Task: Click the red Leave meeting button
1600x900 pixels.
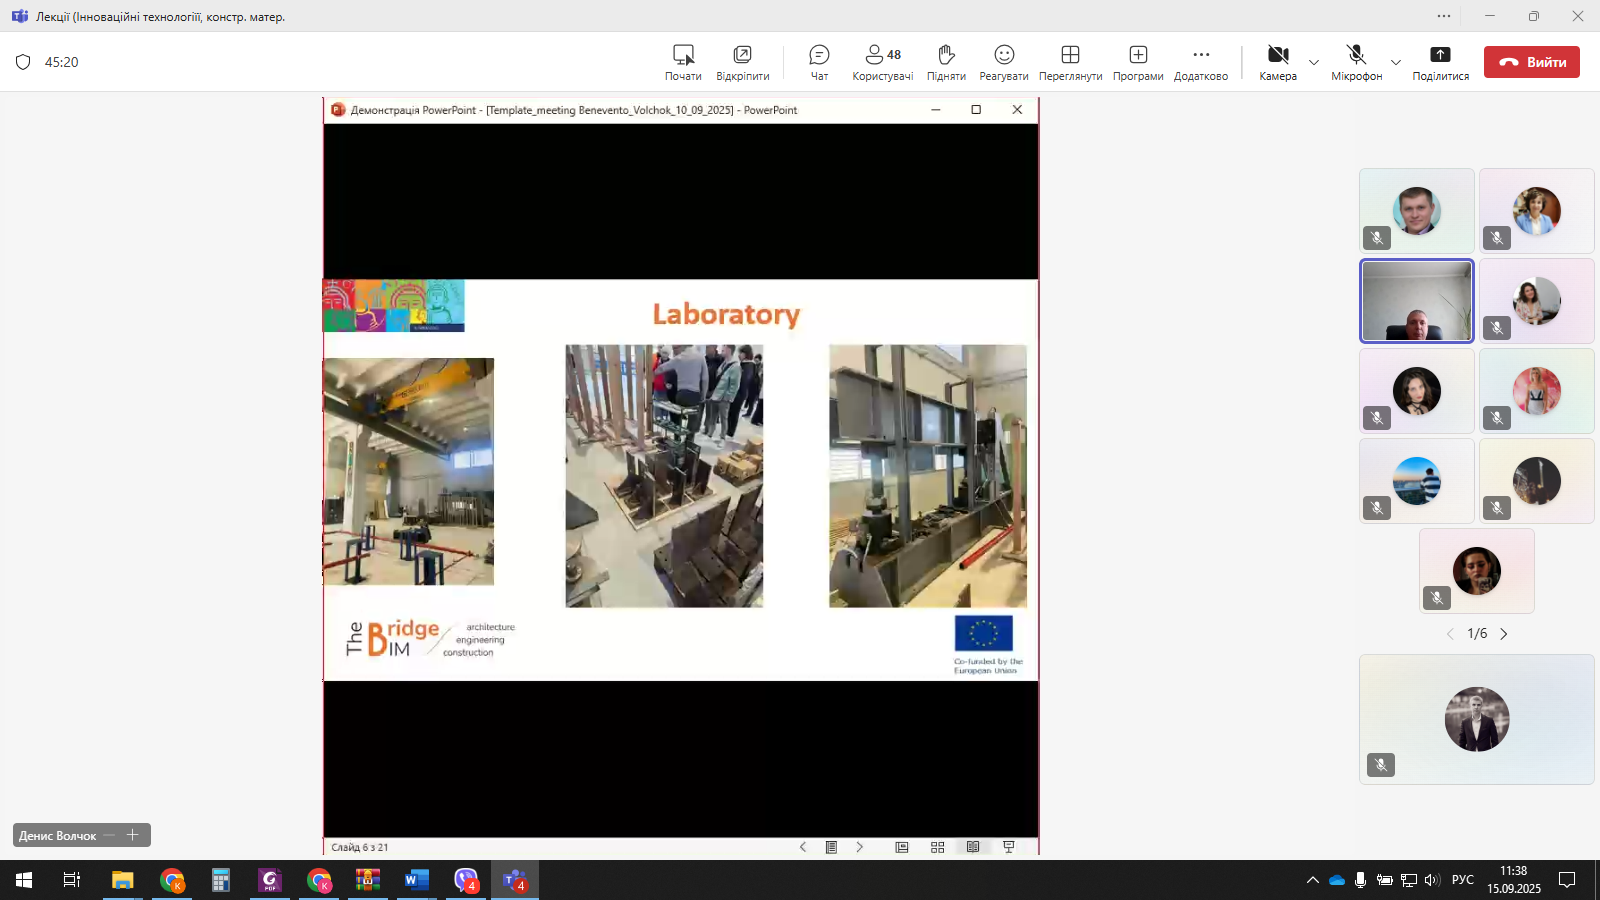Action: point(1531,62)
